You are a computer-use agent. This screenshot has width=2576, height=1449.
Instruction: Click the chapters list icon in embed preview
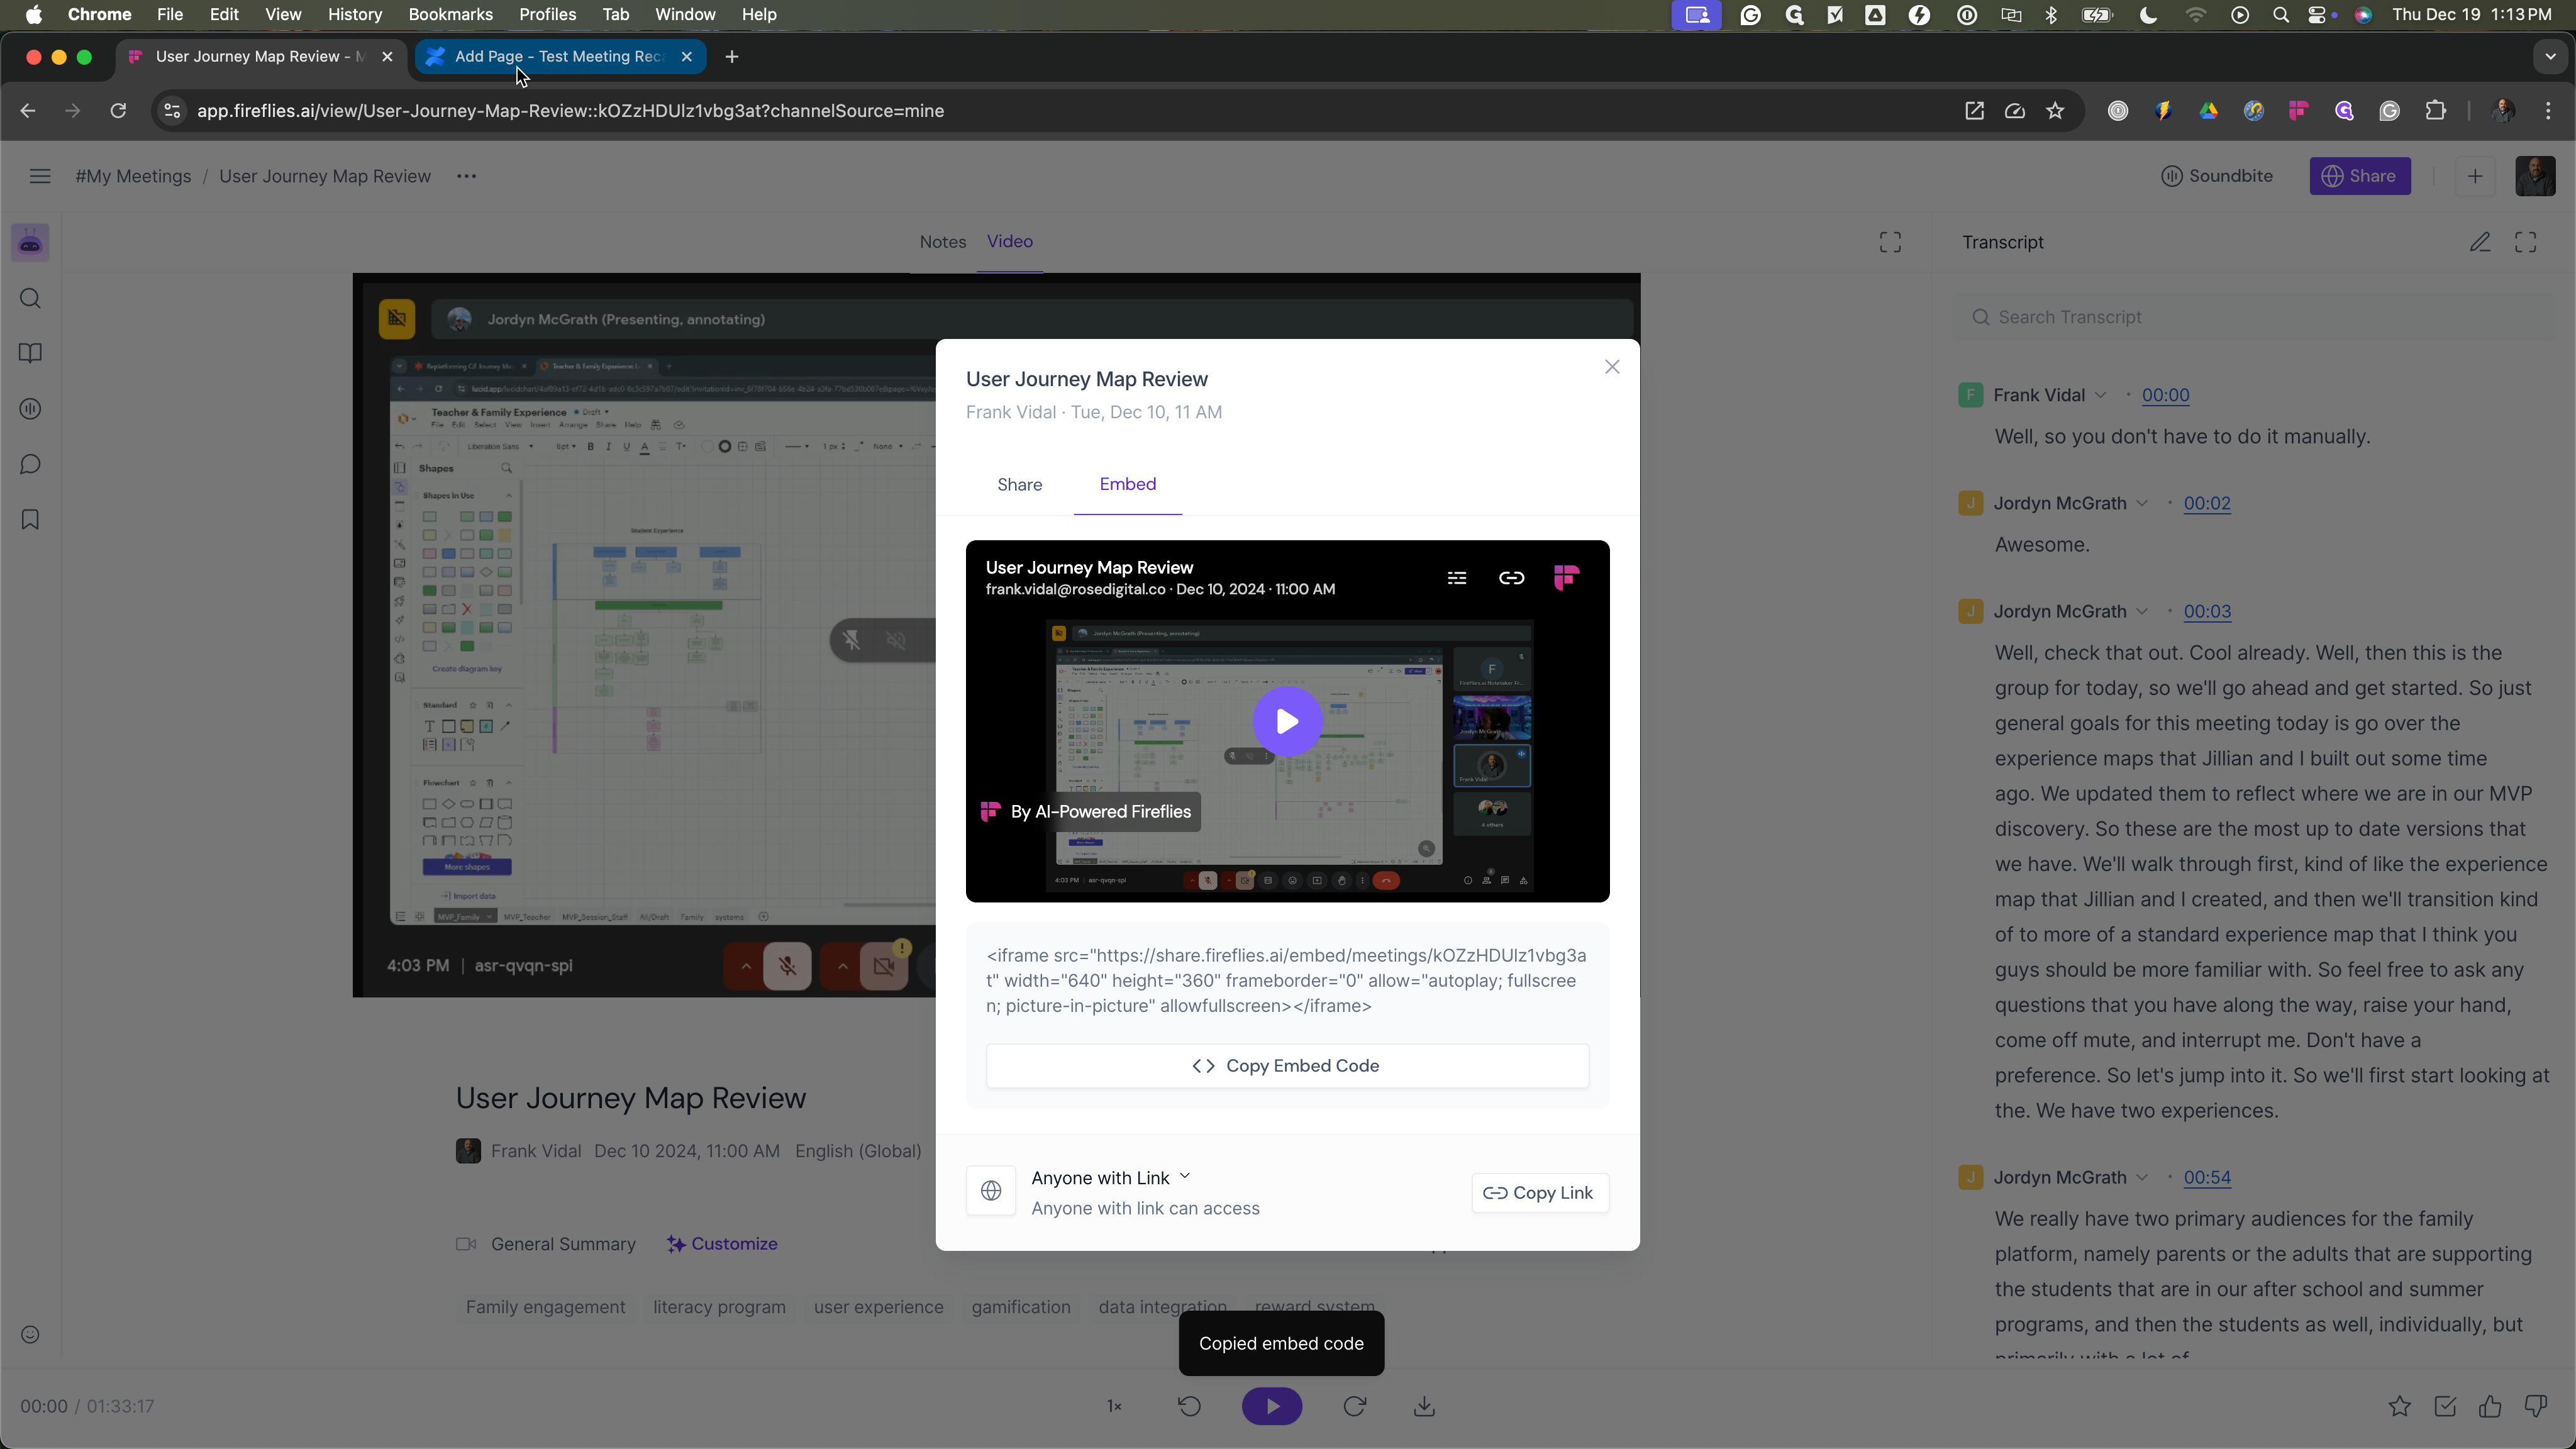(x=1457, y=578)
